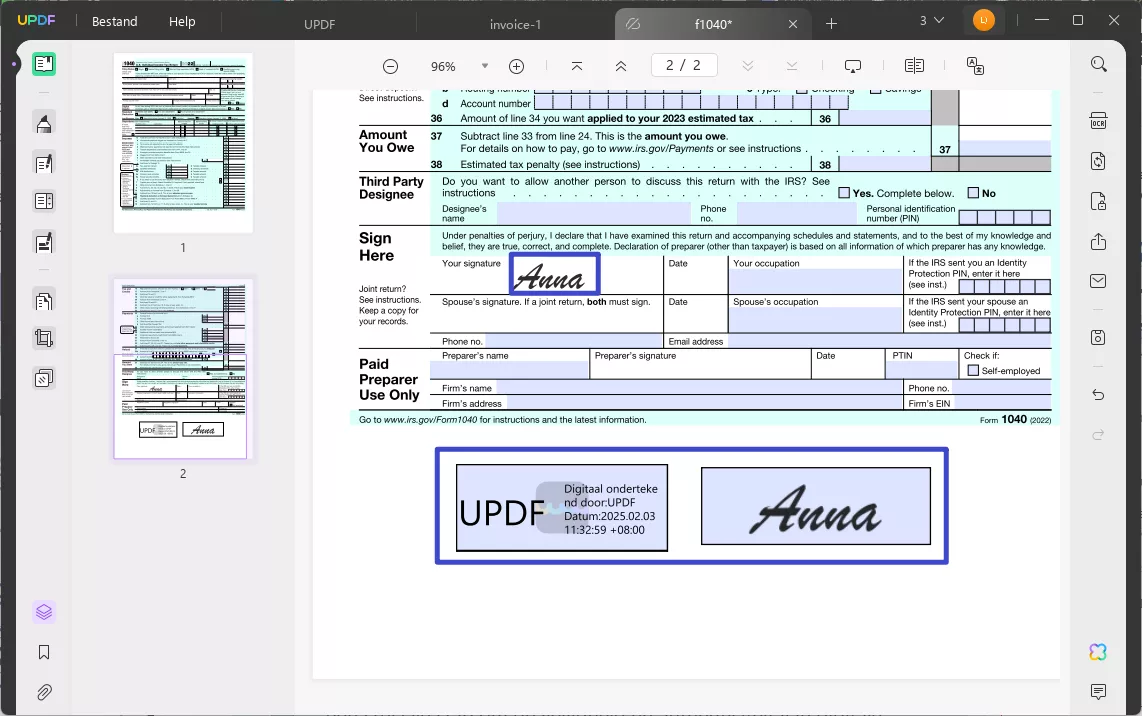This screenshot has height=716, width=1142.
Task: Open the translate tool icon
Action: tap(975, 66)
